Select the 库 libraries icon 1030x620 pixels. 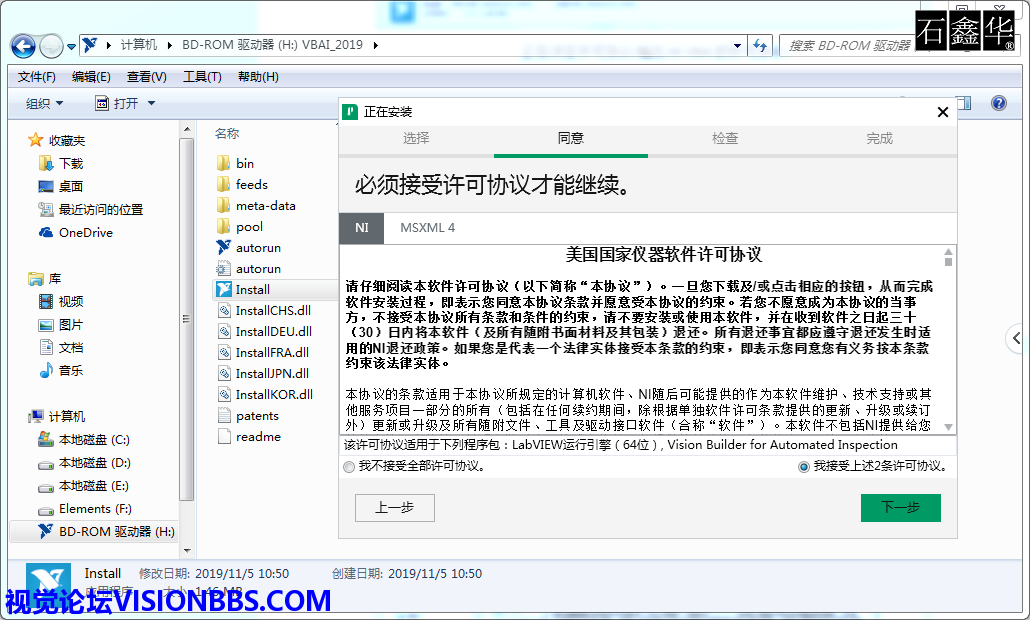pyautogui.click(x=35, y=278)
